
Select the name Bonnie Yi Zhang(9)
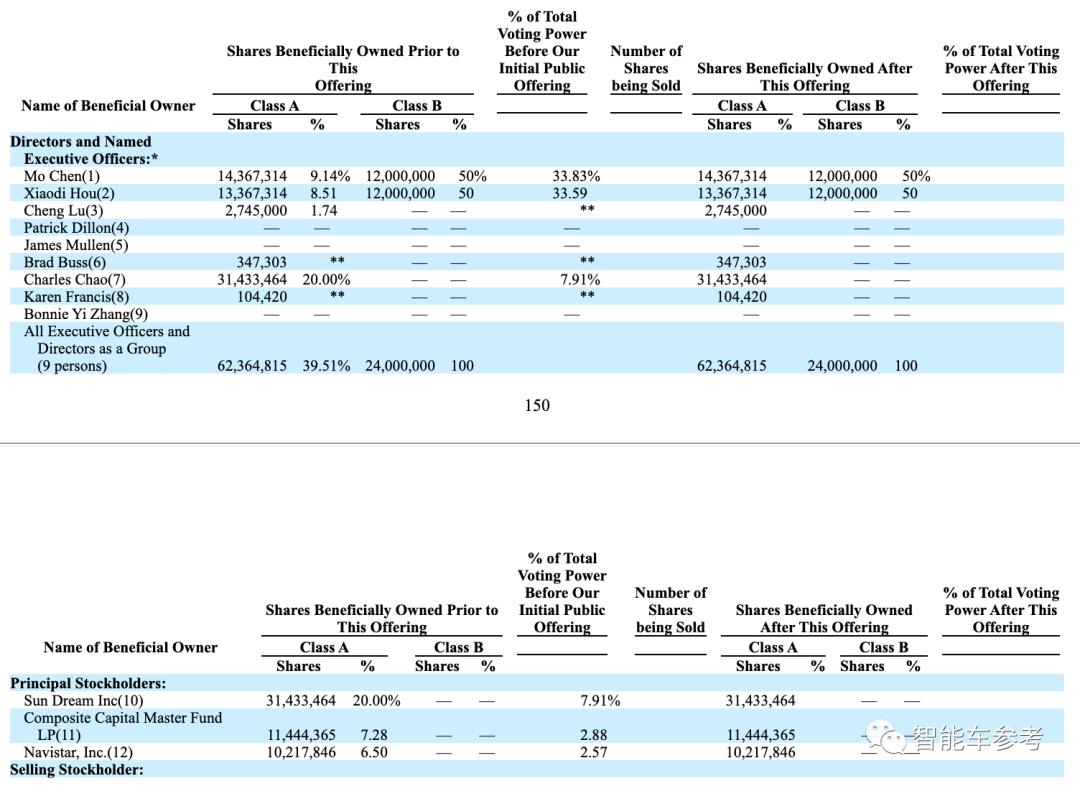pos(85,314)
